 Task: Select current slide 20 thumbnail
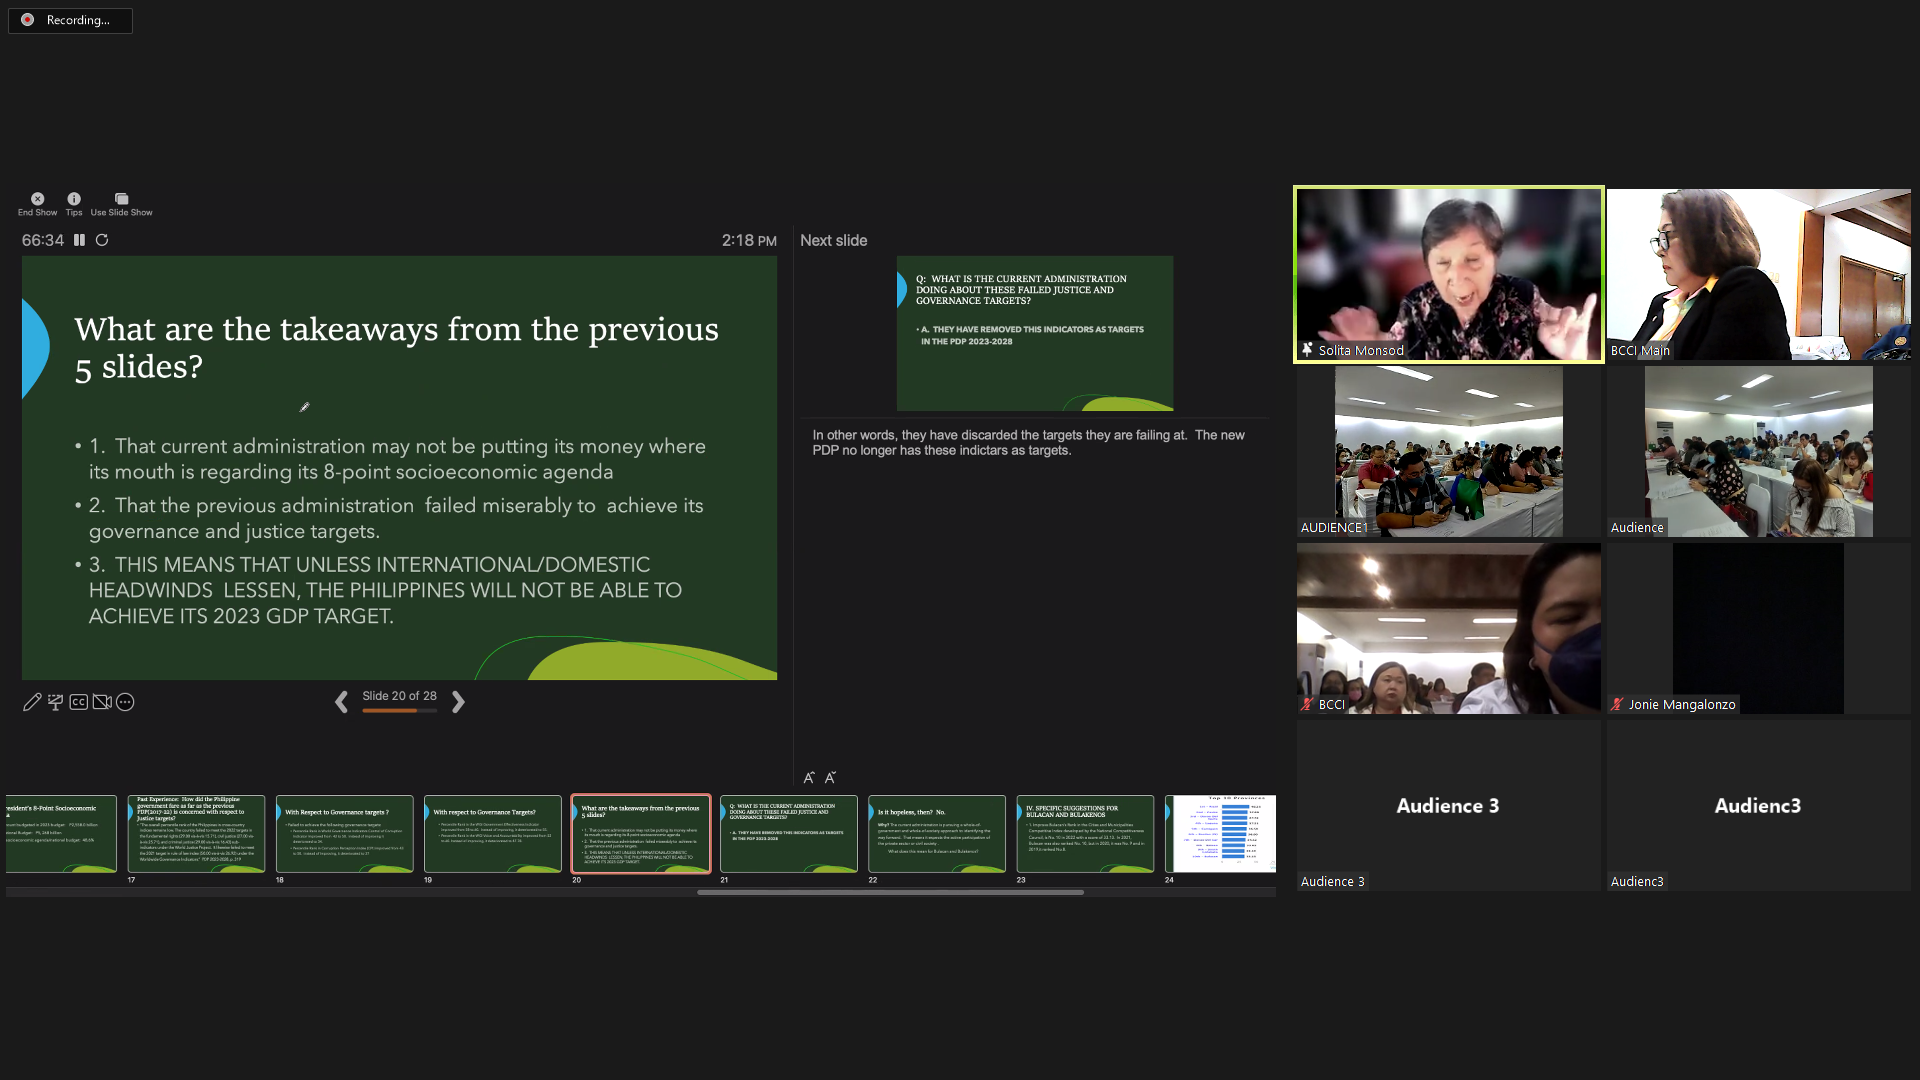tap(641, 834)
